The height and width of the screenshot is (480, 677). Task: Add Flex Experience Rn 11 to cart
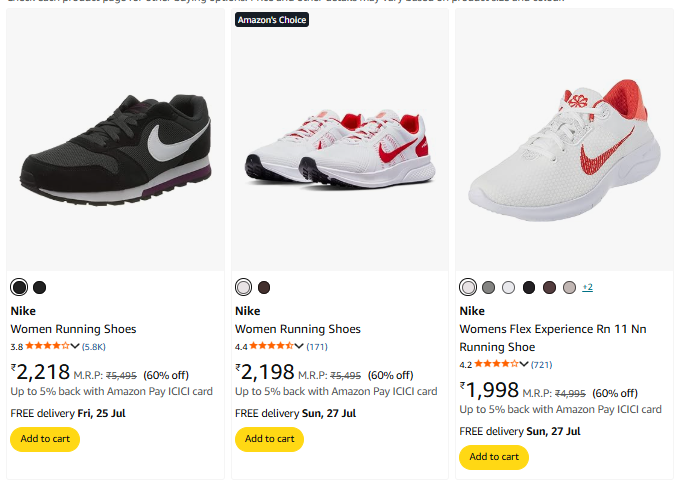(493, 457)
